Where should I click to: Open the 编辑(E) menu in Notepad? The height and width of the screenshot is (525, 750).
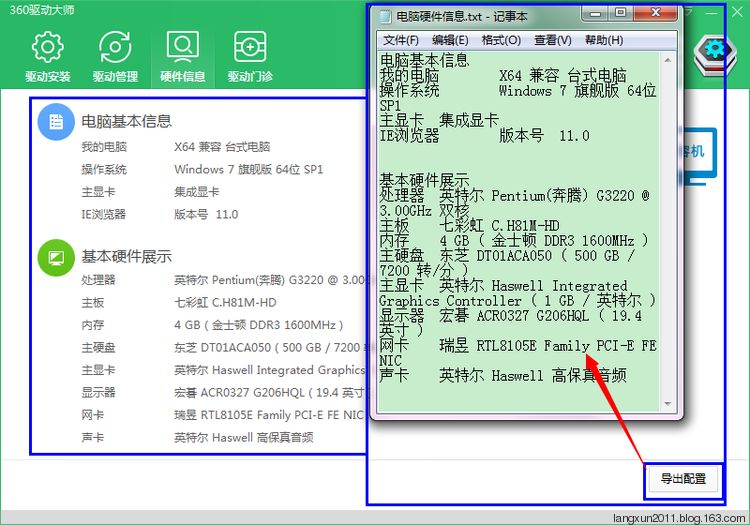click(x=450, y=40)
